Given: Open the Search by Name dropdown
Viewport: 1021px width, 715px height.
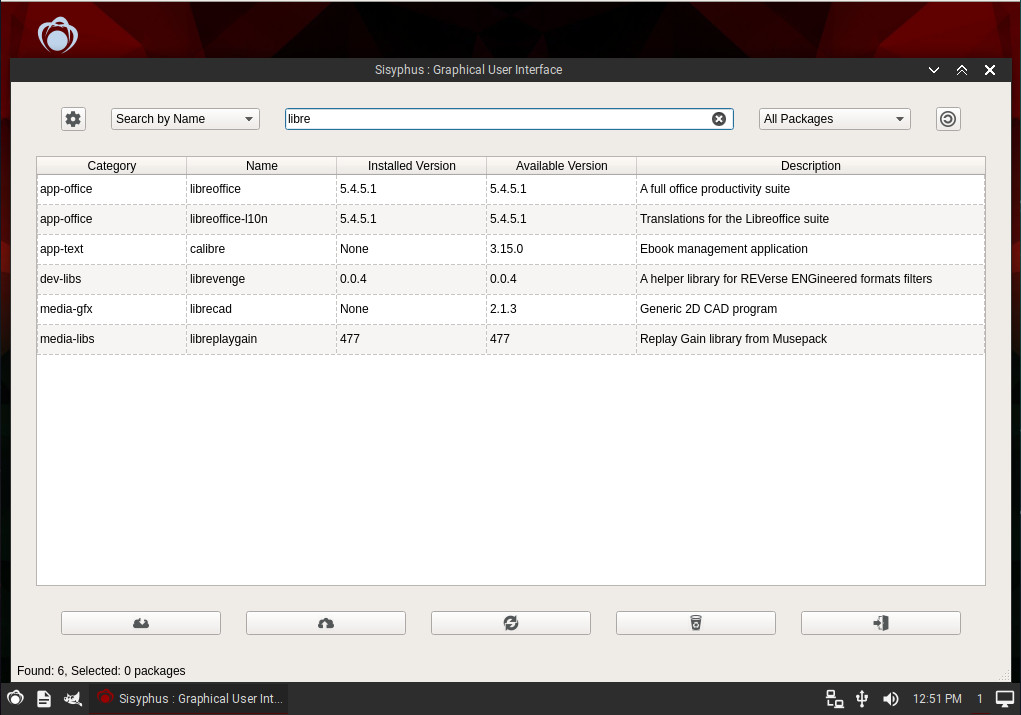Looking at the screenshot, I should click(185, 119).
